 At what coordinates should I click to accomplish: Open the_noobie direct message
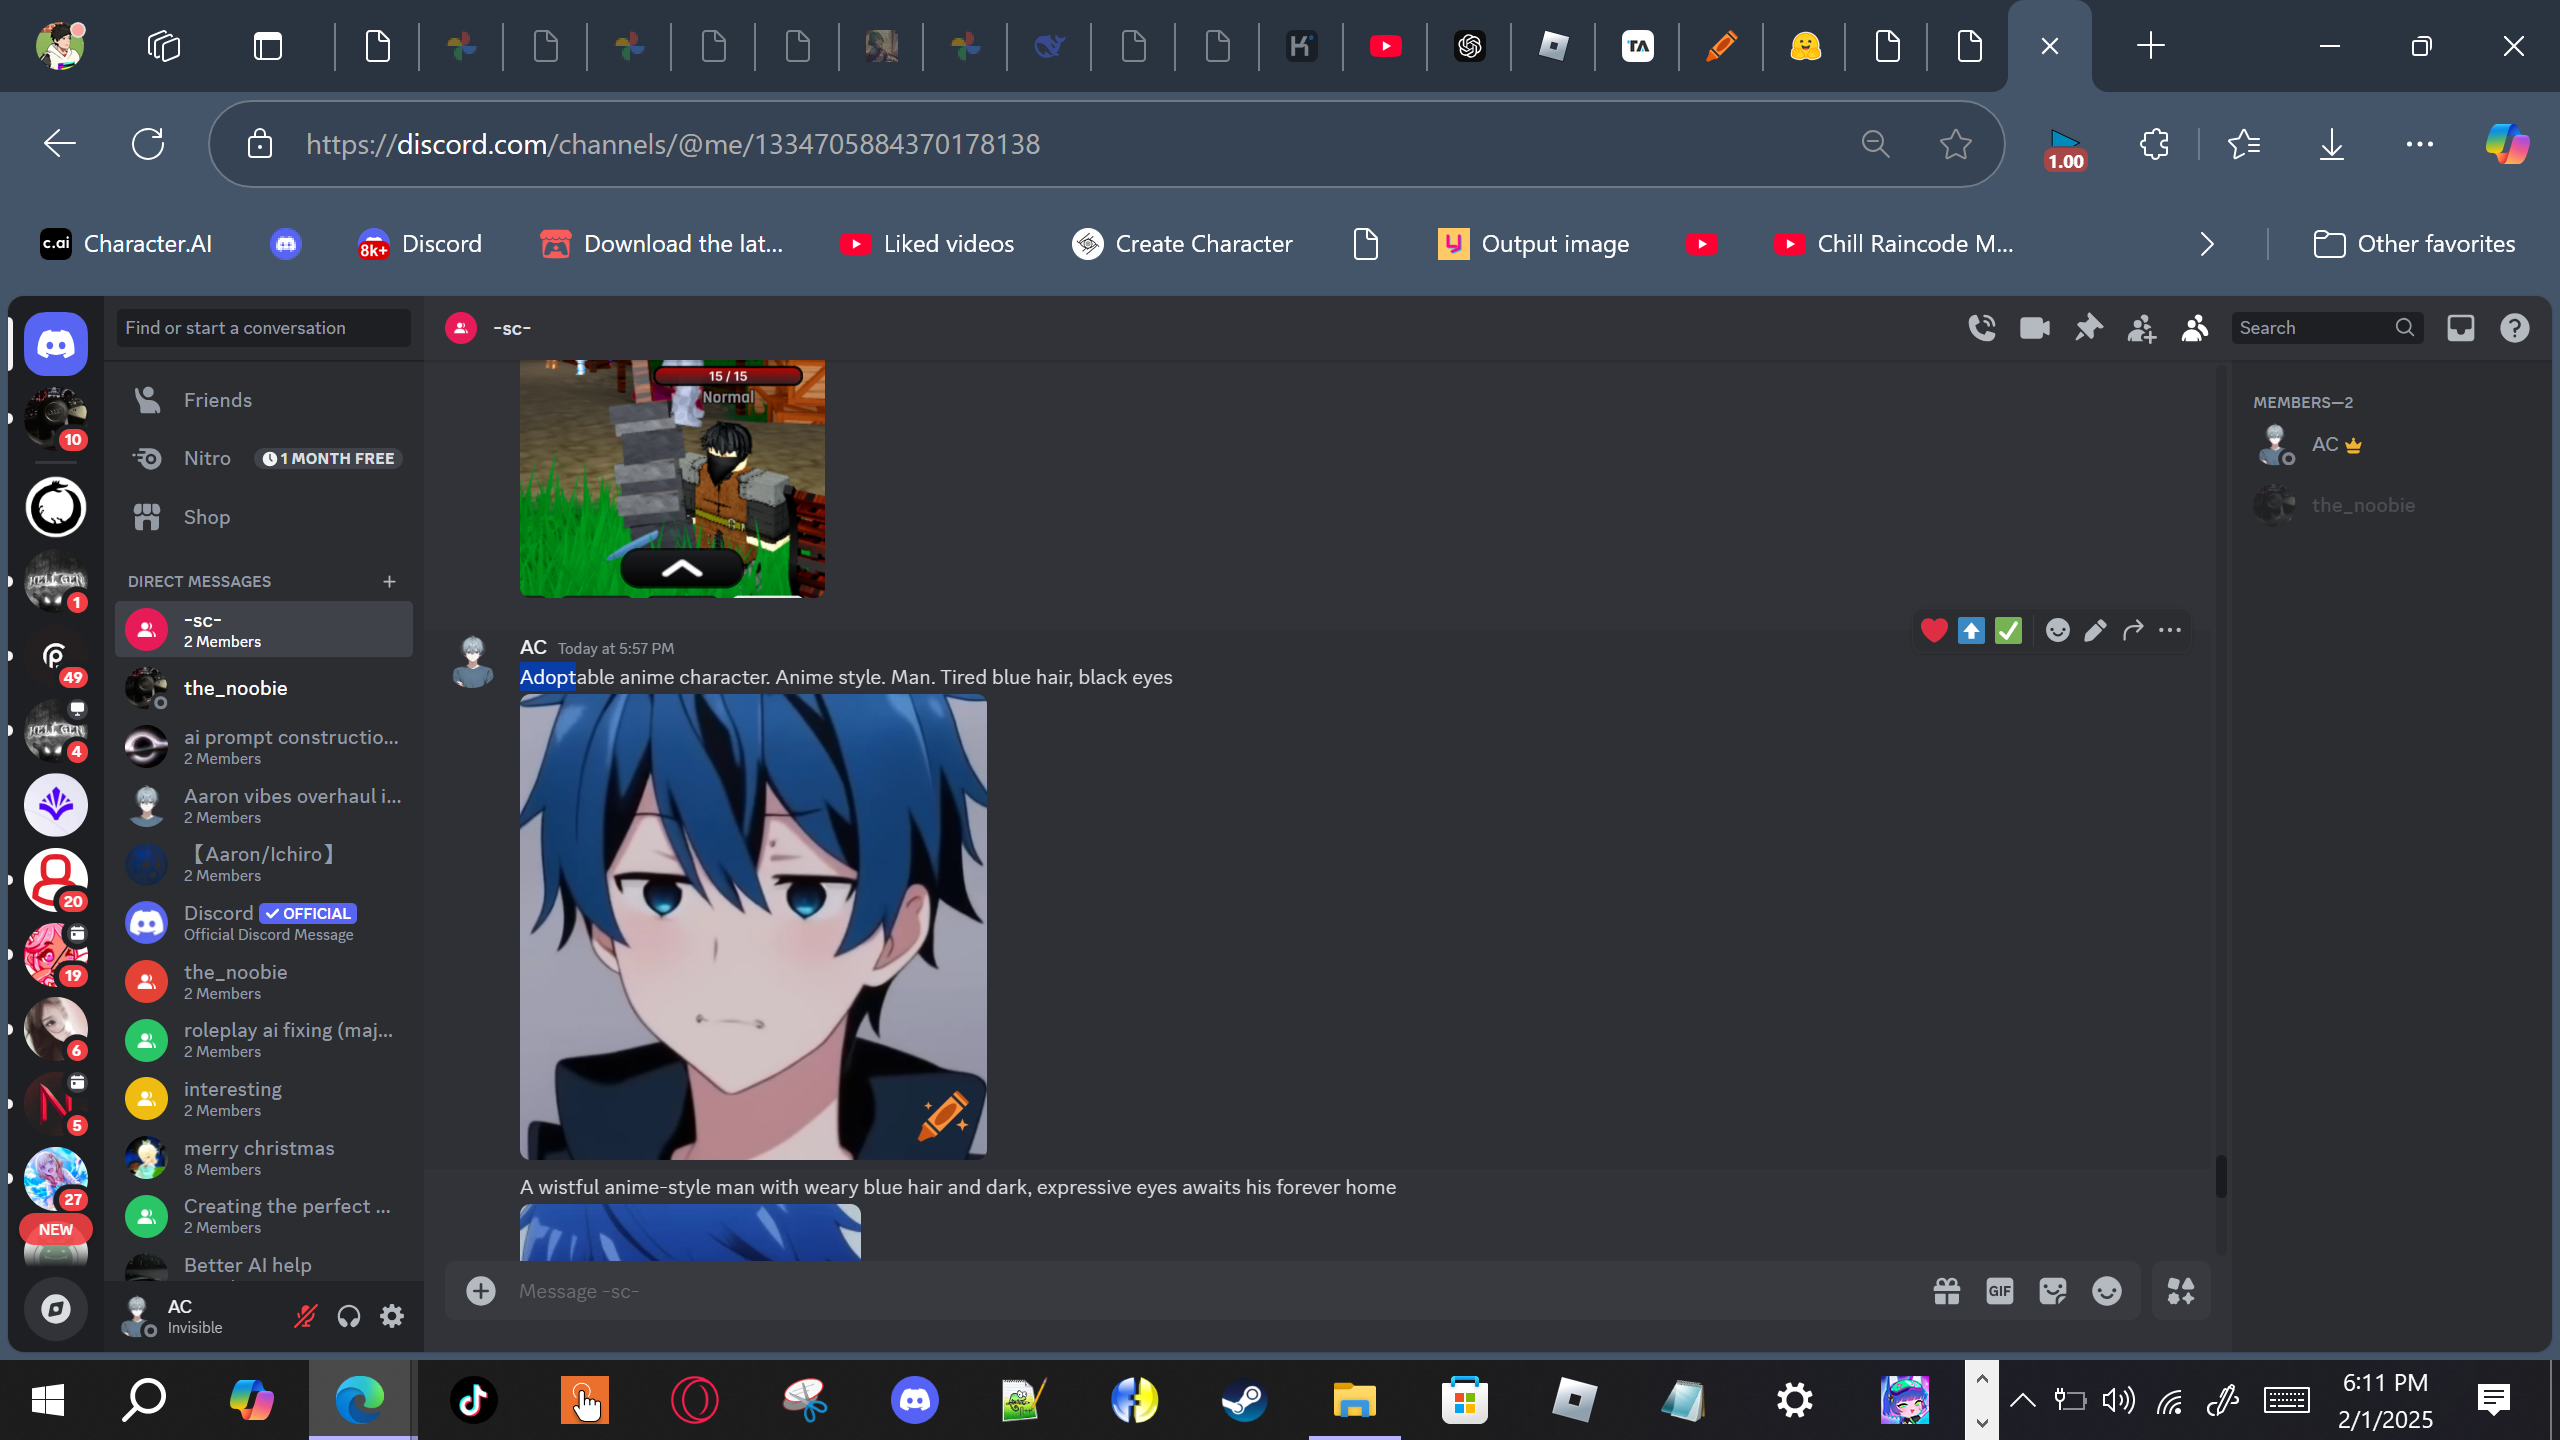click(236, 688)
